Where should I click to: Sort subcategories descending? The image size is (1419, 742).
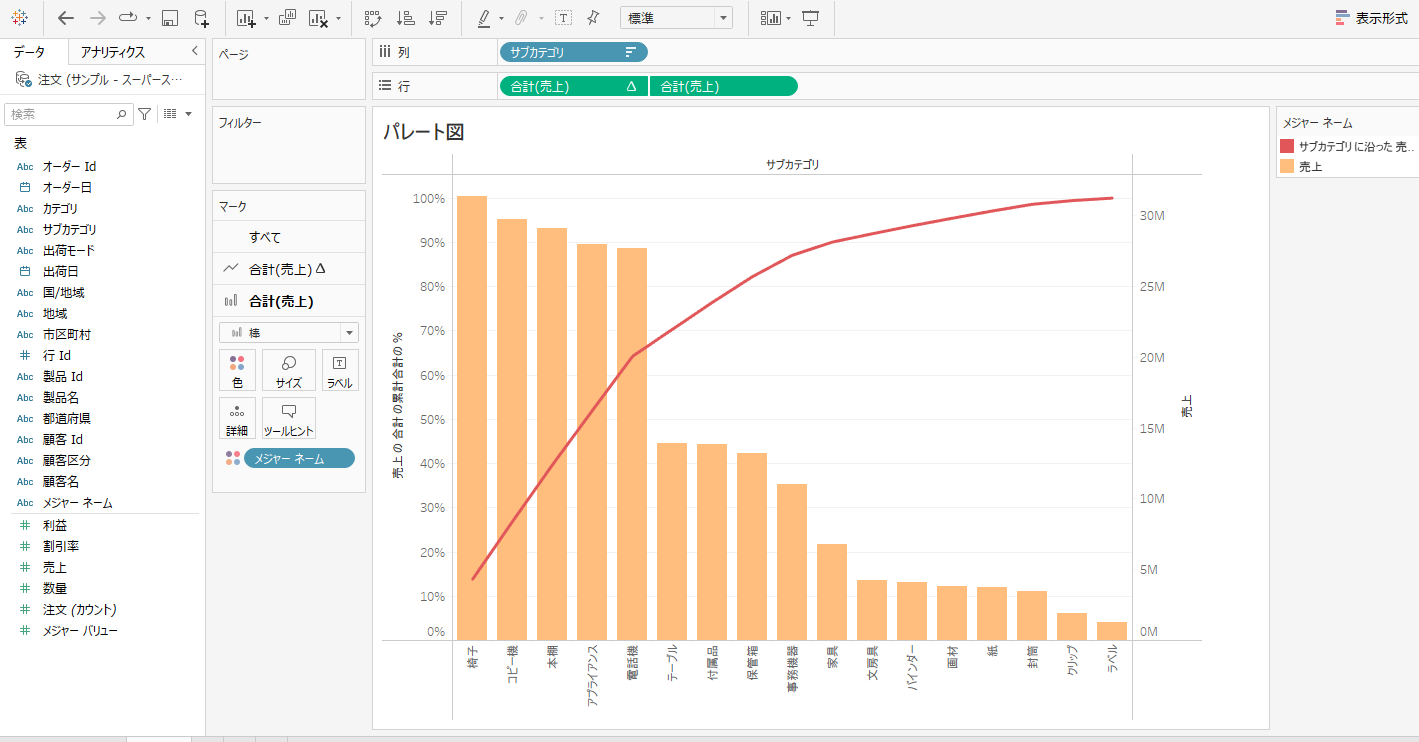click(x=437, y=18)
